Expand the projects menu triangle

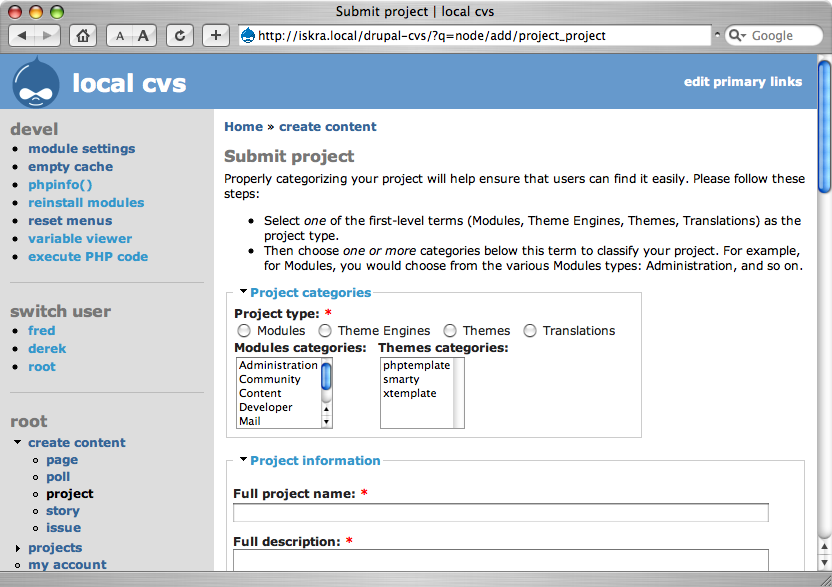(x=18, y=548)
